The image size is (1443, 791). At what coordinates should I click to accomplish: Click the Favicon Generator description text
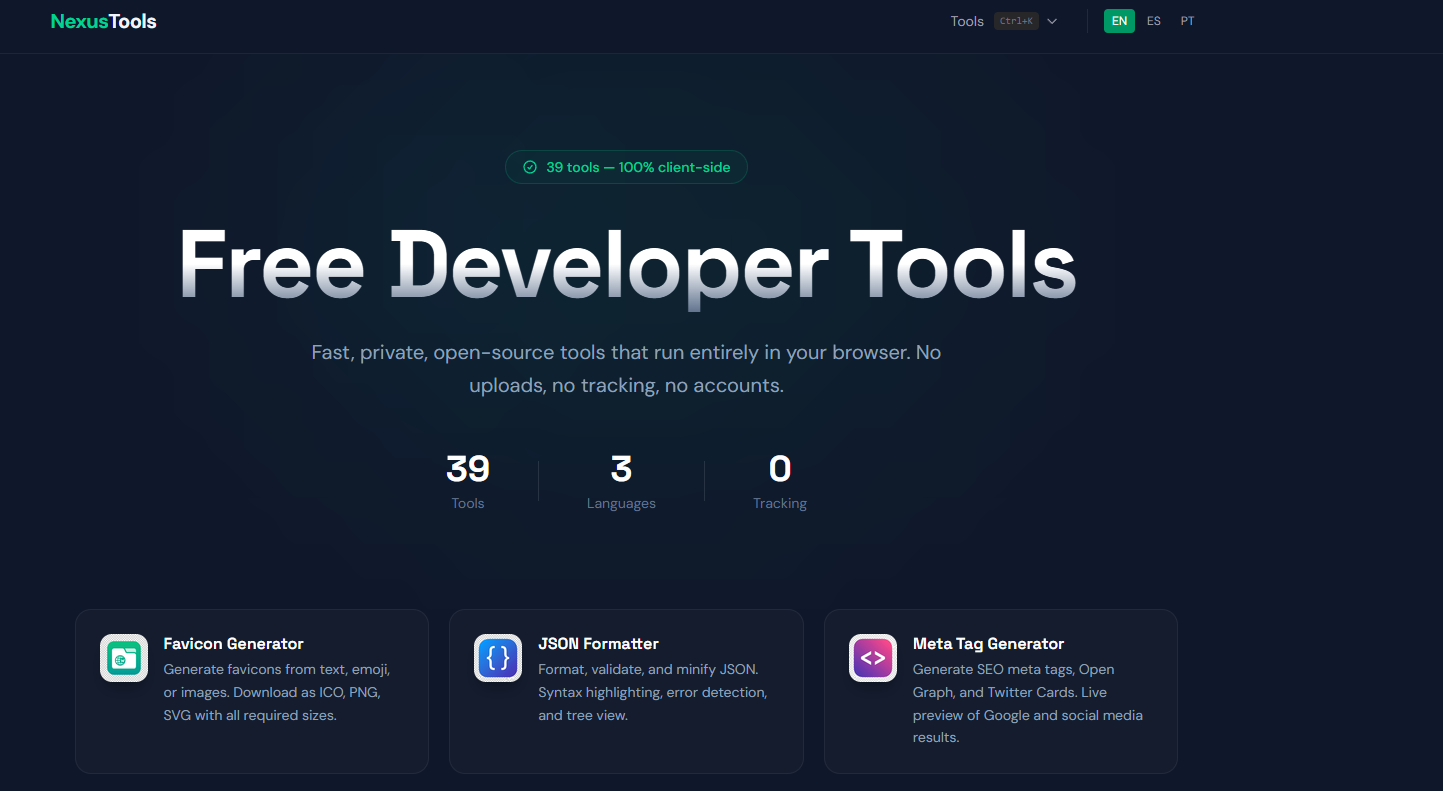pyautogui.click(x=277, y=692)
